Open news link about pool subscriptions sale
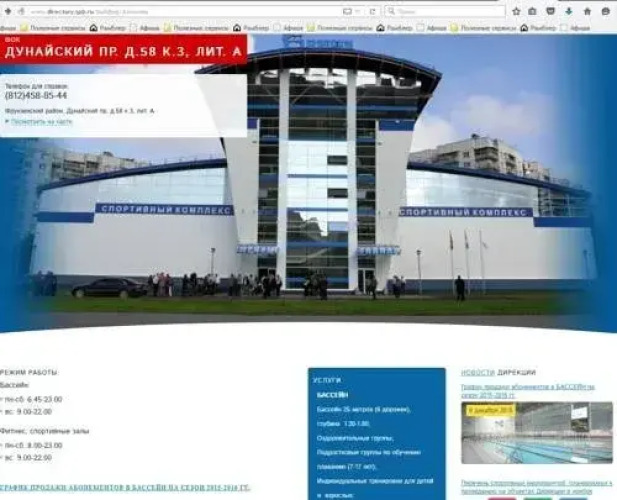Viewport: 617px width, 500px height. click(x=527, y=389)
